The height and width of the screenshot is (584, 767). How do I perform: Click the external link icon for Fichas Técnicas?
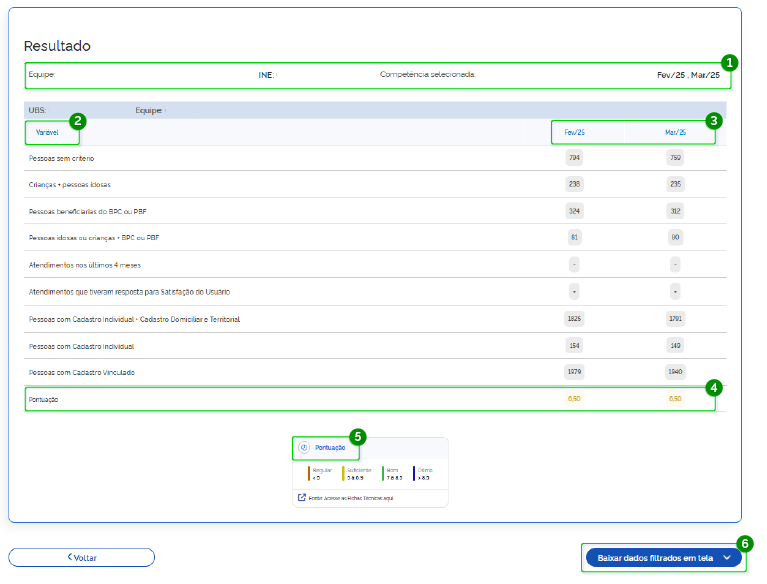[x=302, y=497]
